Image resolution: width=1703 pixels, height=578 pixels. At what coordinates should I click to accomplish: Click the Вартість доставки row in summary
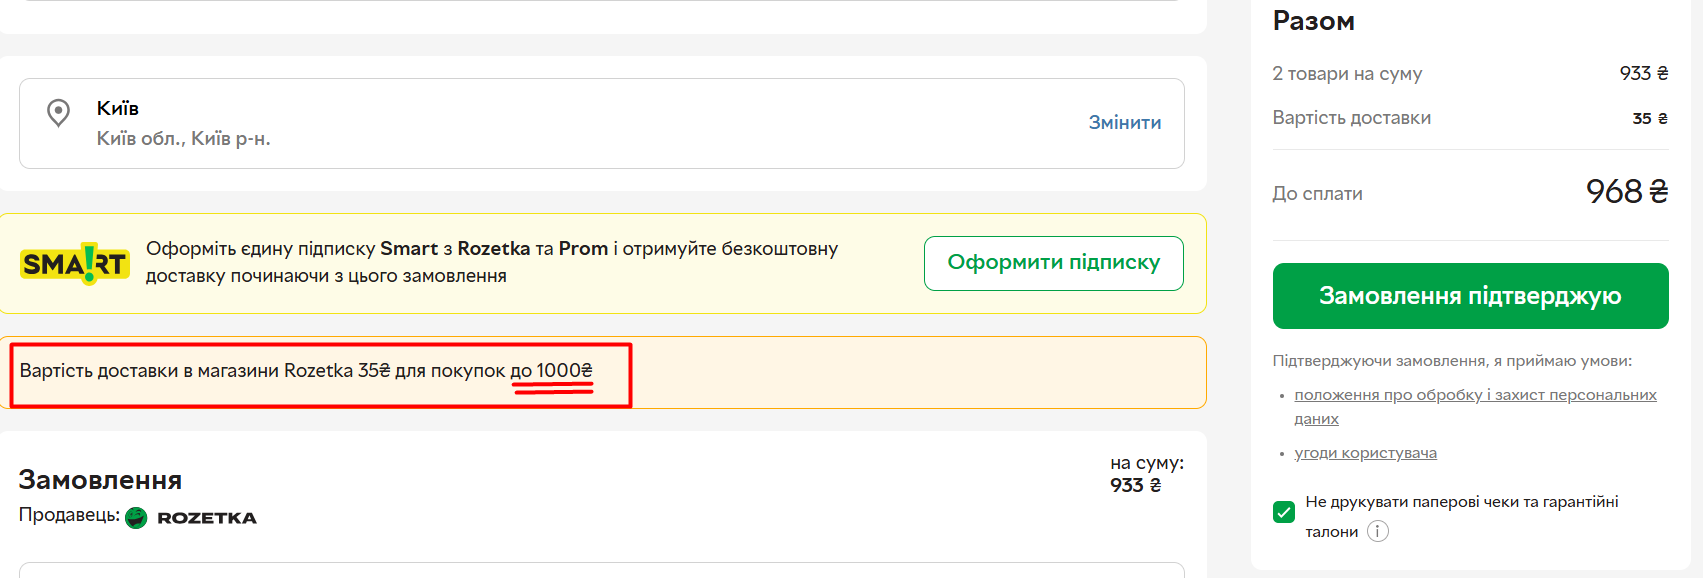click(x=1351, y=118)
